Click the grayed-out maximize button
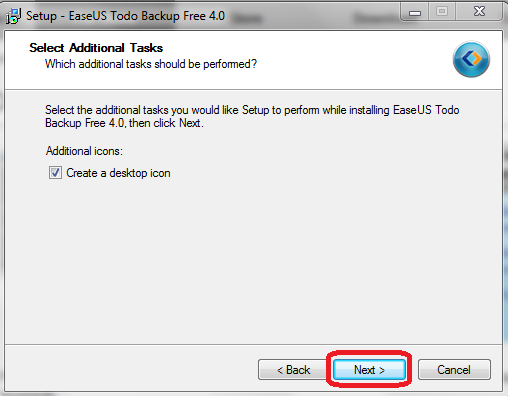508x396 pixels. tap(442, 12)
